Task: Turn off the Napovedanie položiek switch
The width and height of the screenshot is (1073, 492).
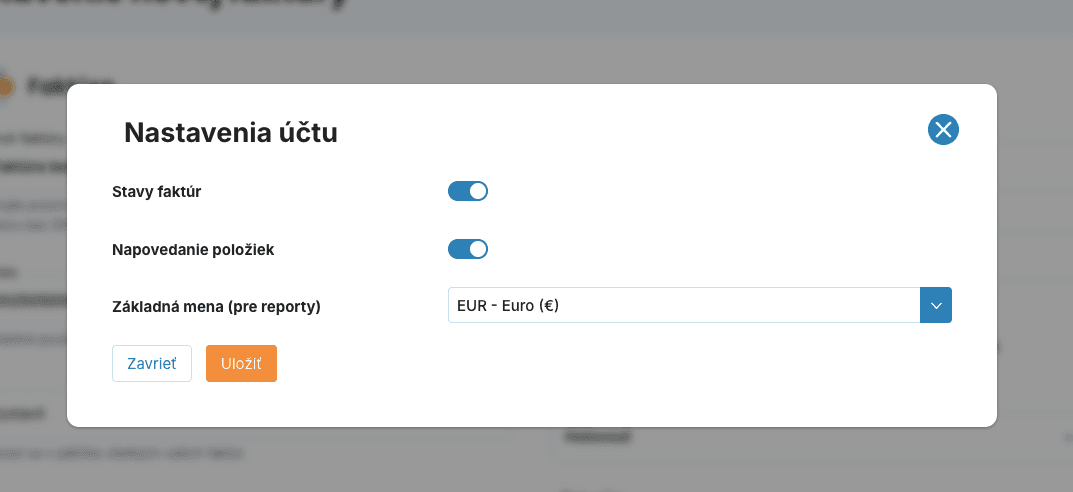Action: click(467, 249)
